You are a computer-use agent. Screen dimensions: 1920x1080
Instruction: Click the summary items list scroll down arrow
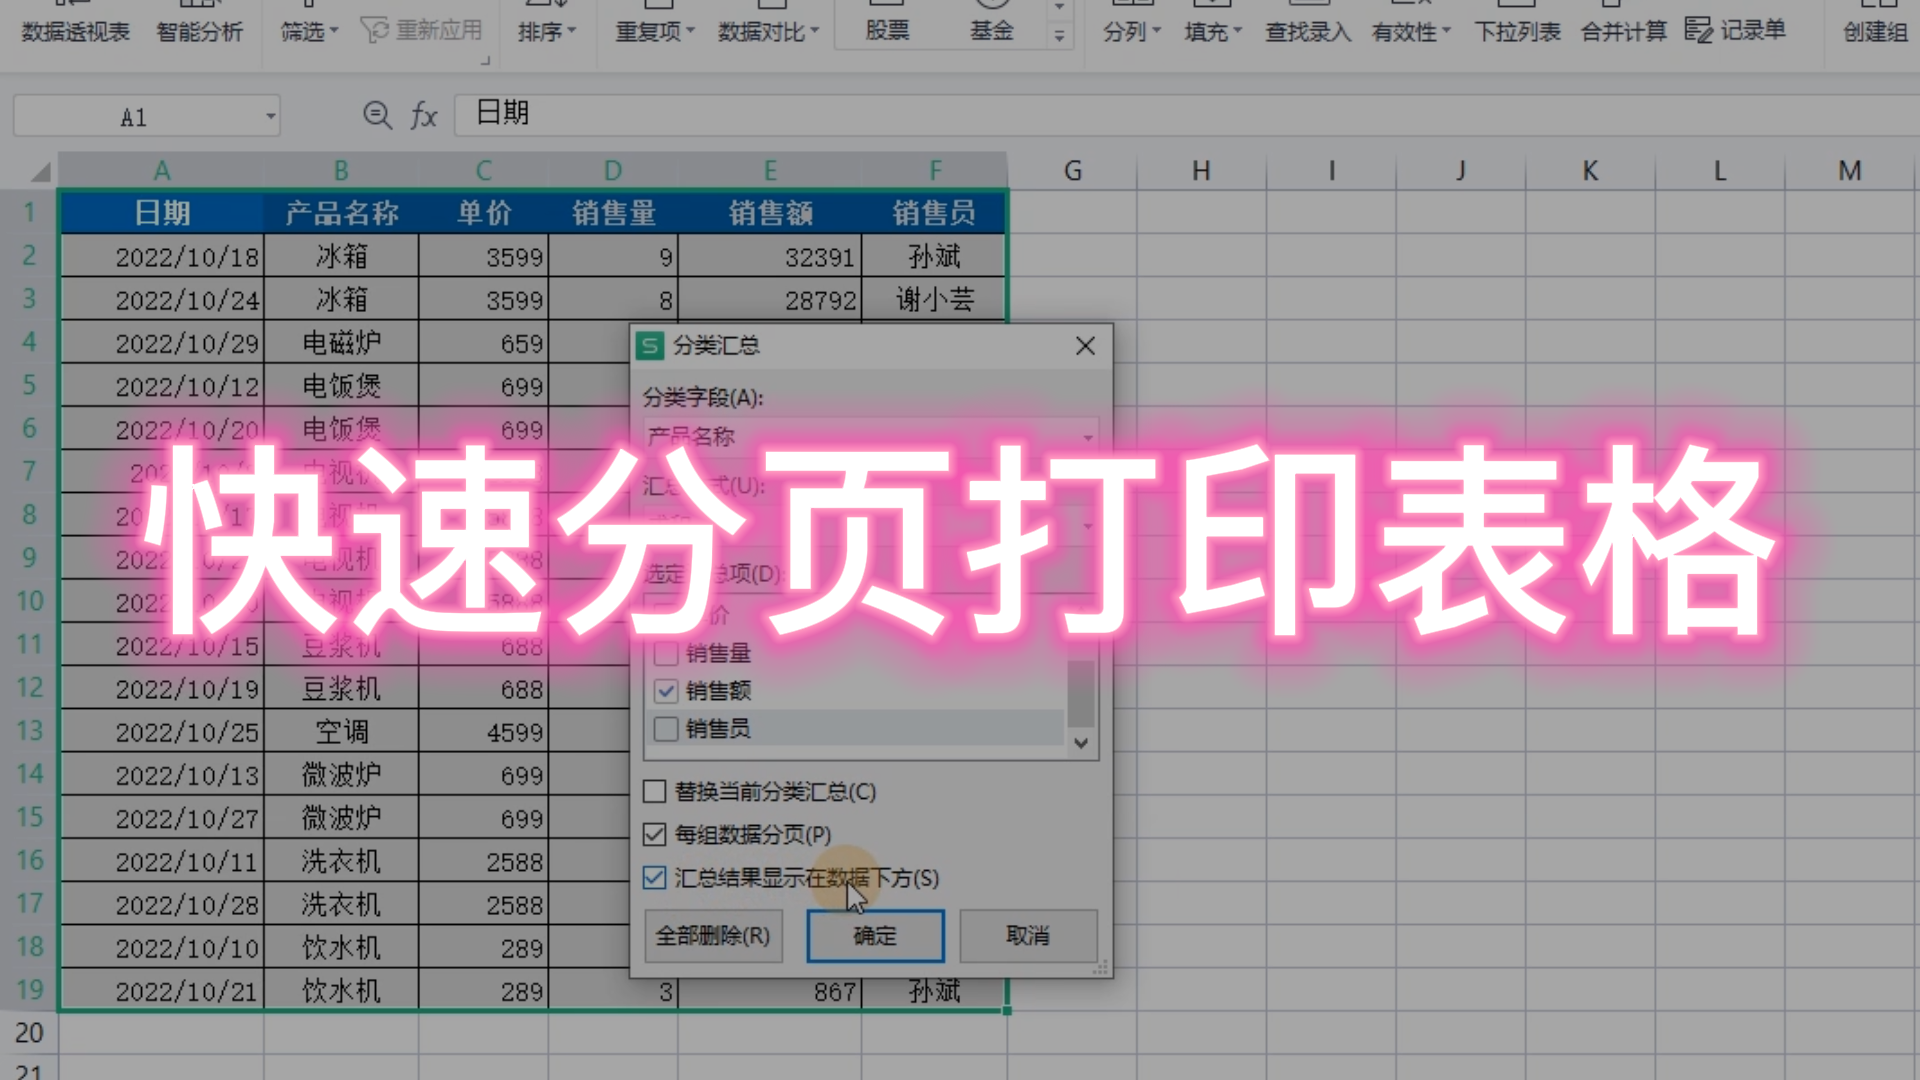pos(1081,743)
